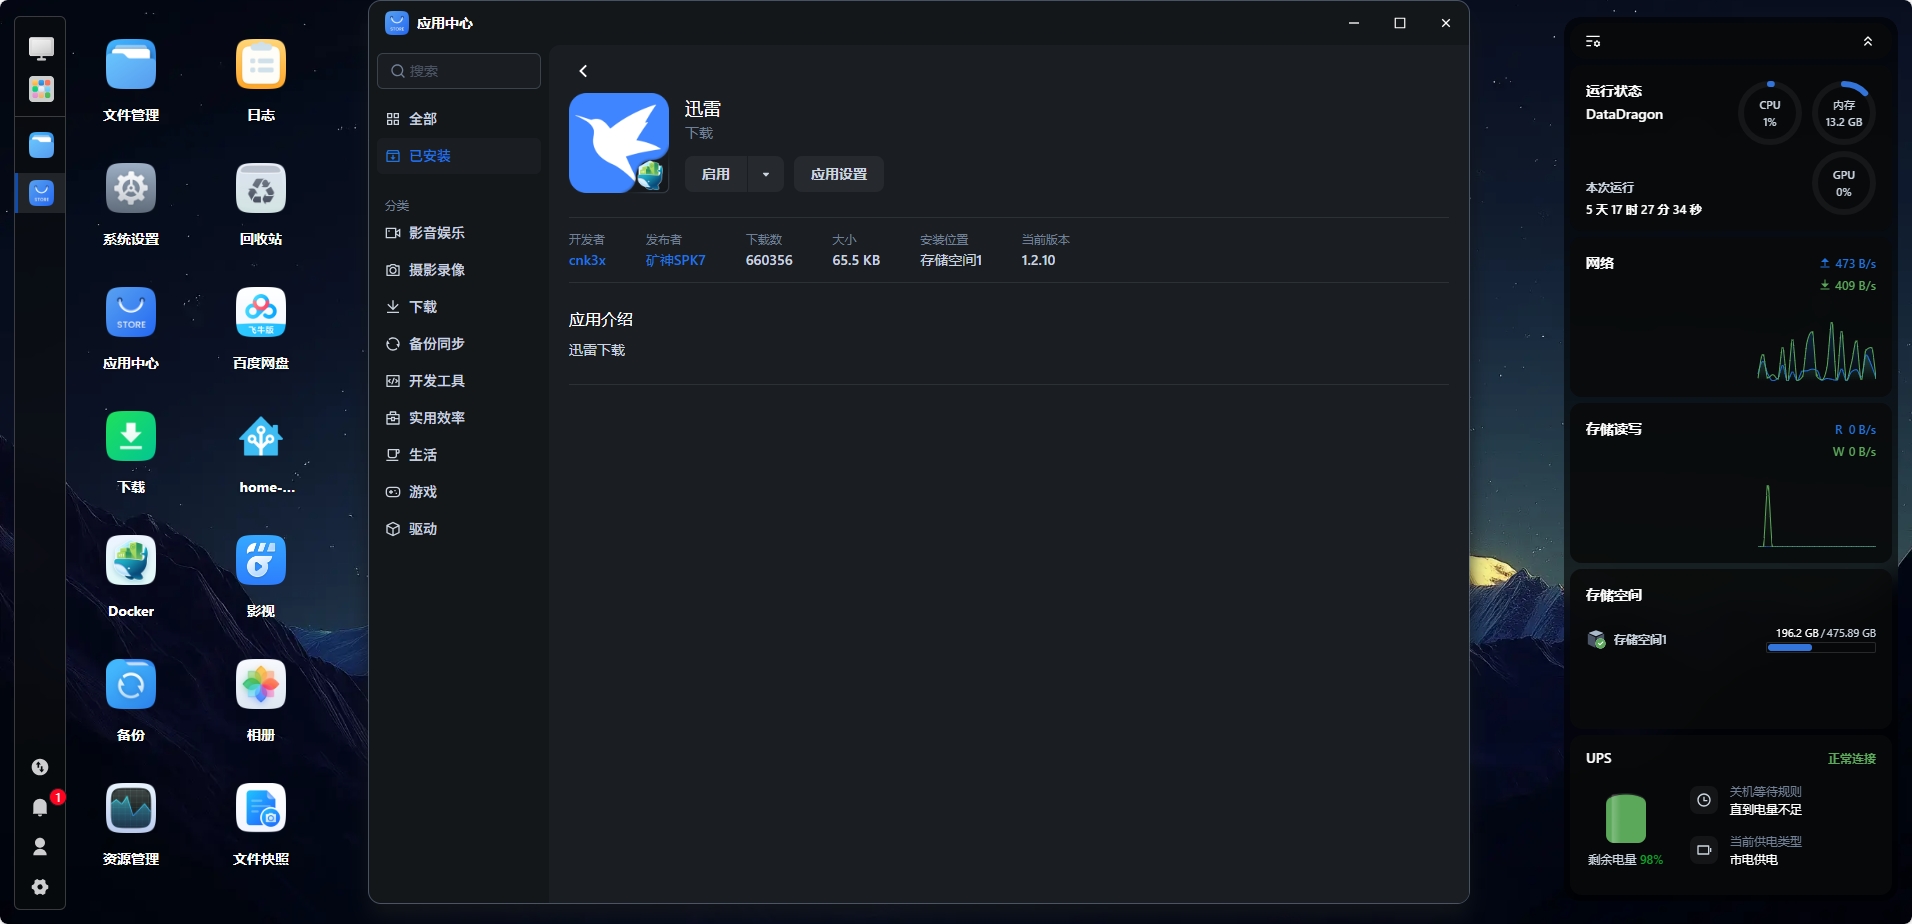The height and width of the screenshot is (924, 1912).
Task: Click the colorful app grid dock icon
Action: point(41,89)
